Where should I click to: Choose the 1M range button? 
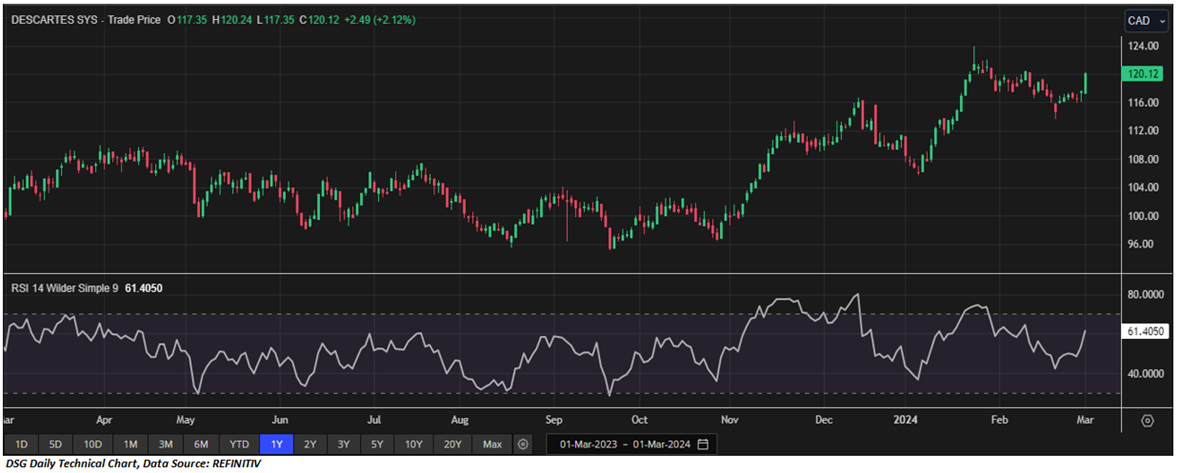click(131, 443)
